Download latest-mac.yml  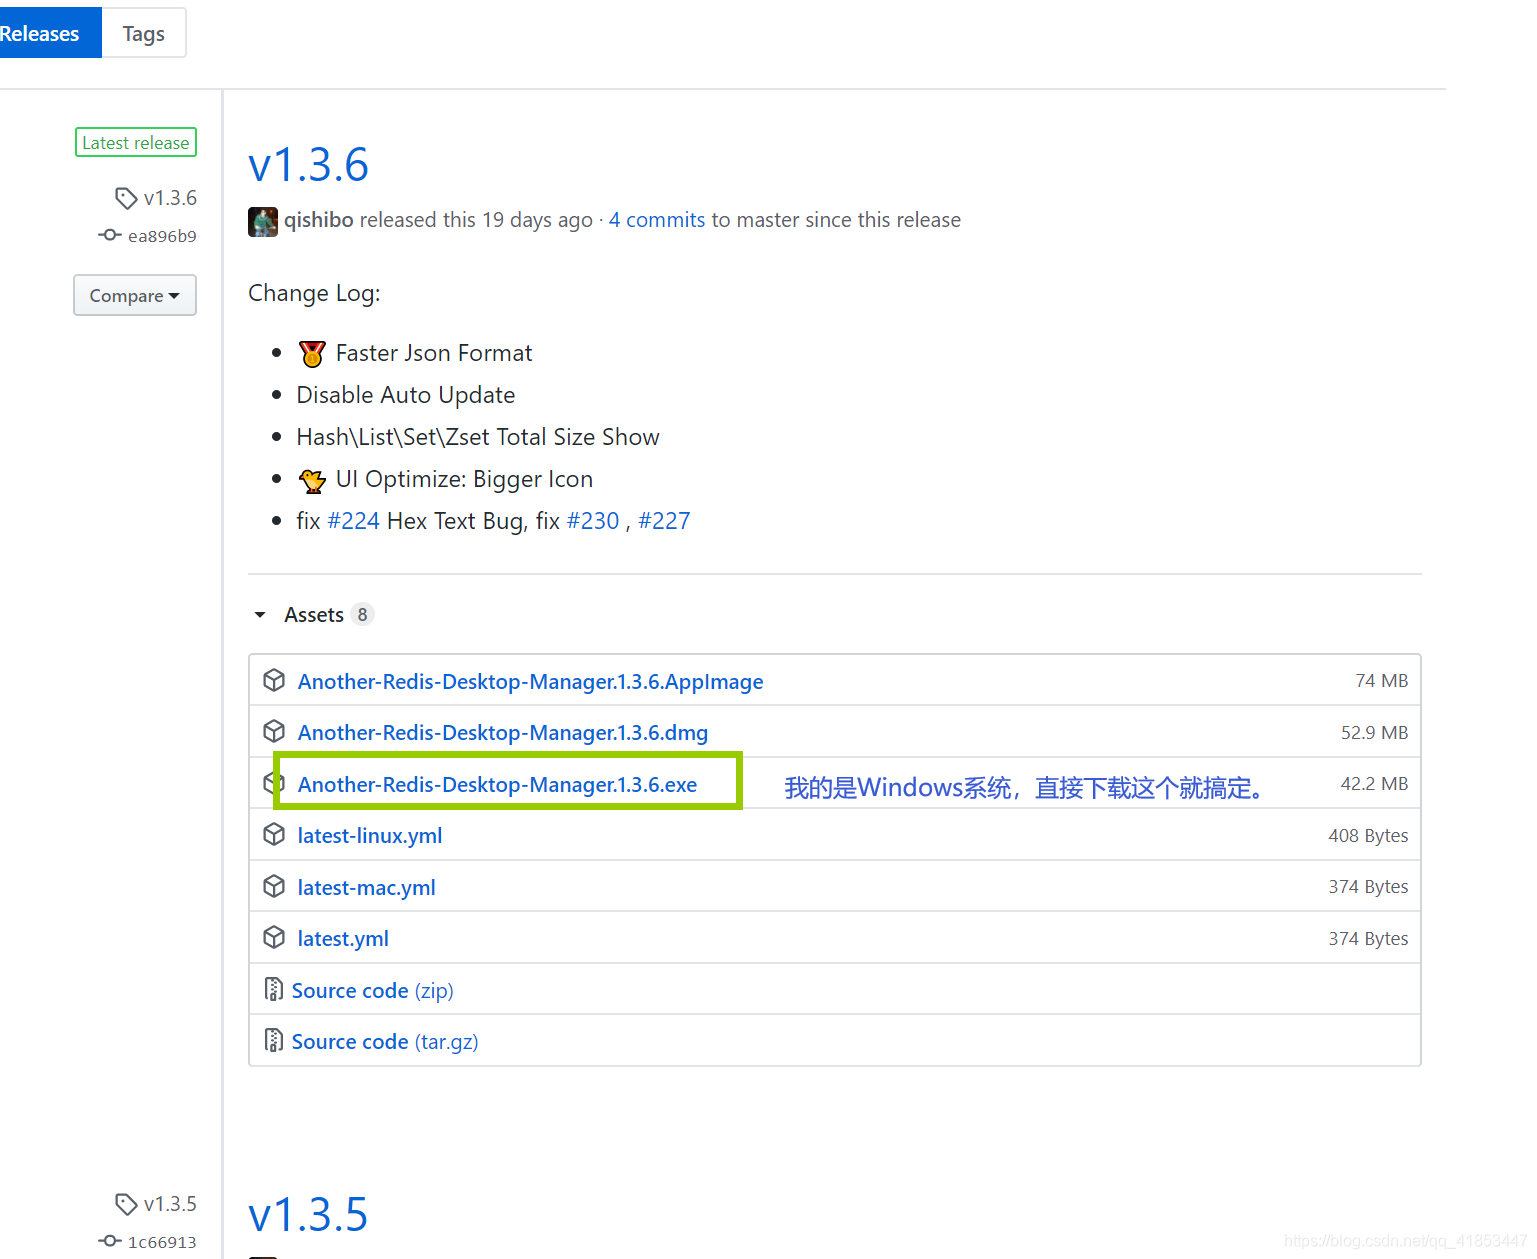(x=367, y=888)
